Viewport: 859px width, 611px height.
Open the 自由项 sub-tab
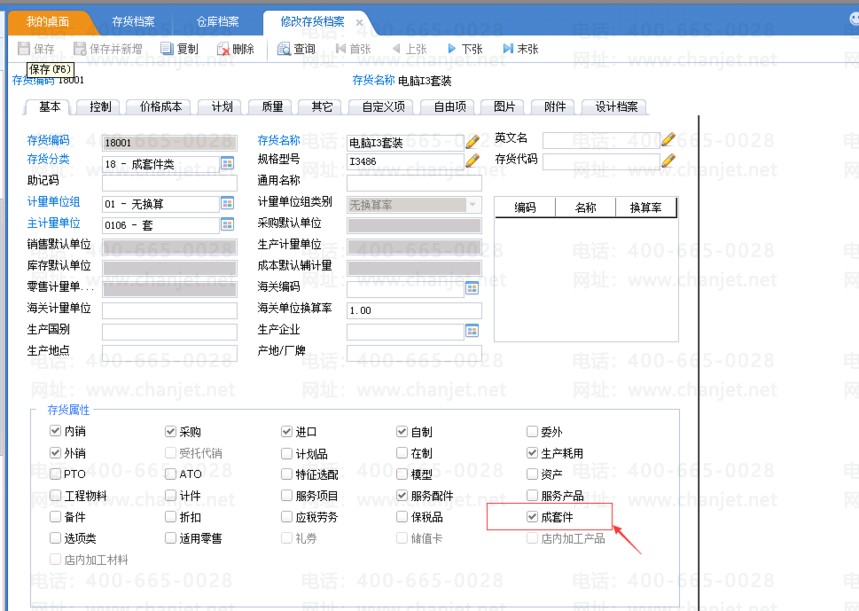coord(450,107)
